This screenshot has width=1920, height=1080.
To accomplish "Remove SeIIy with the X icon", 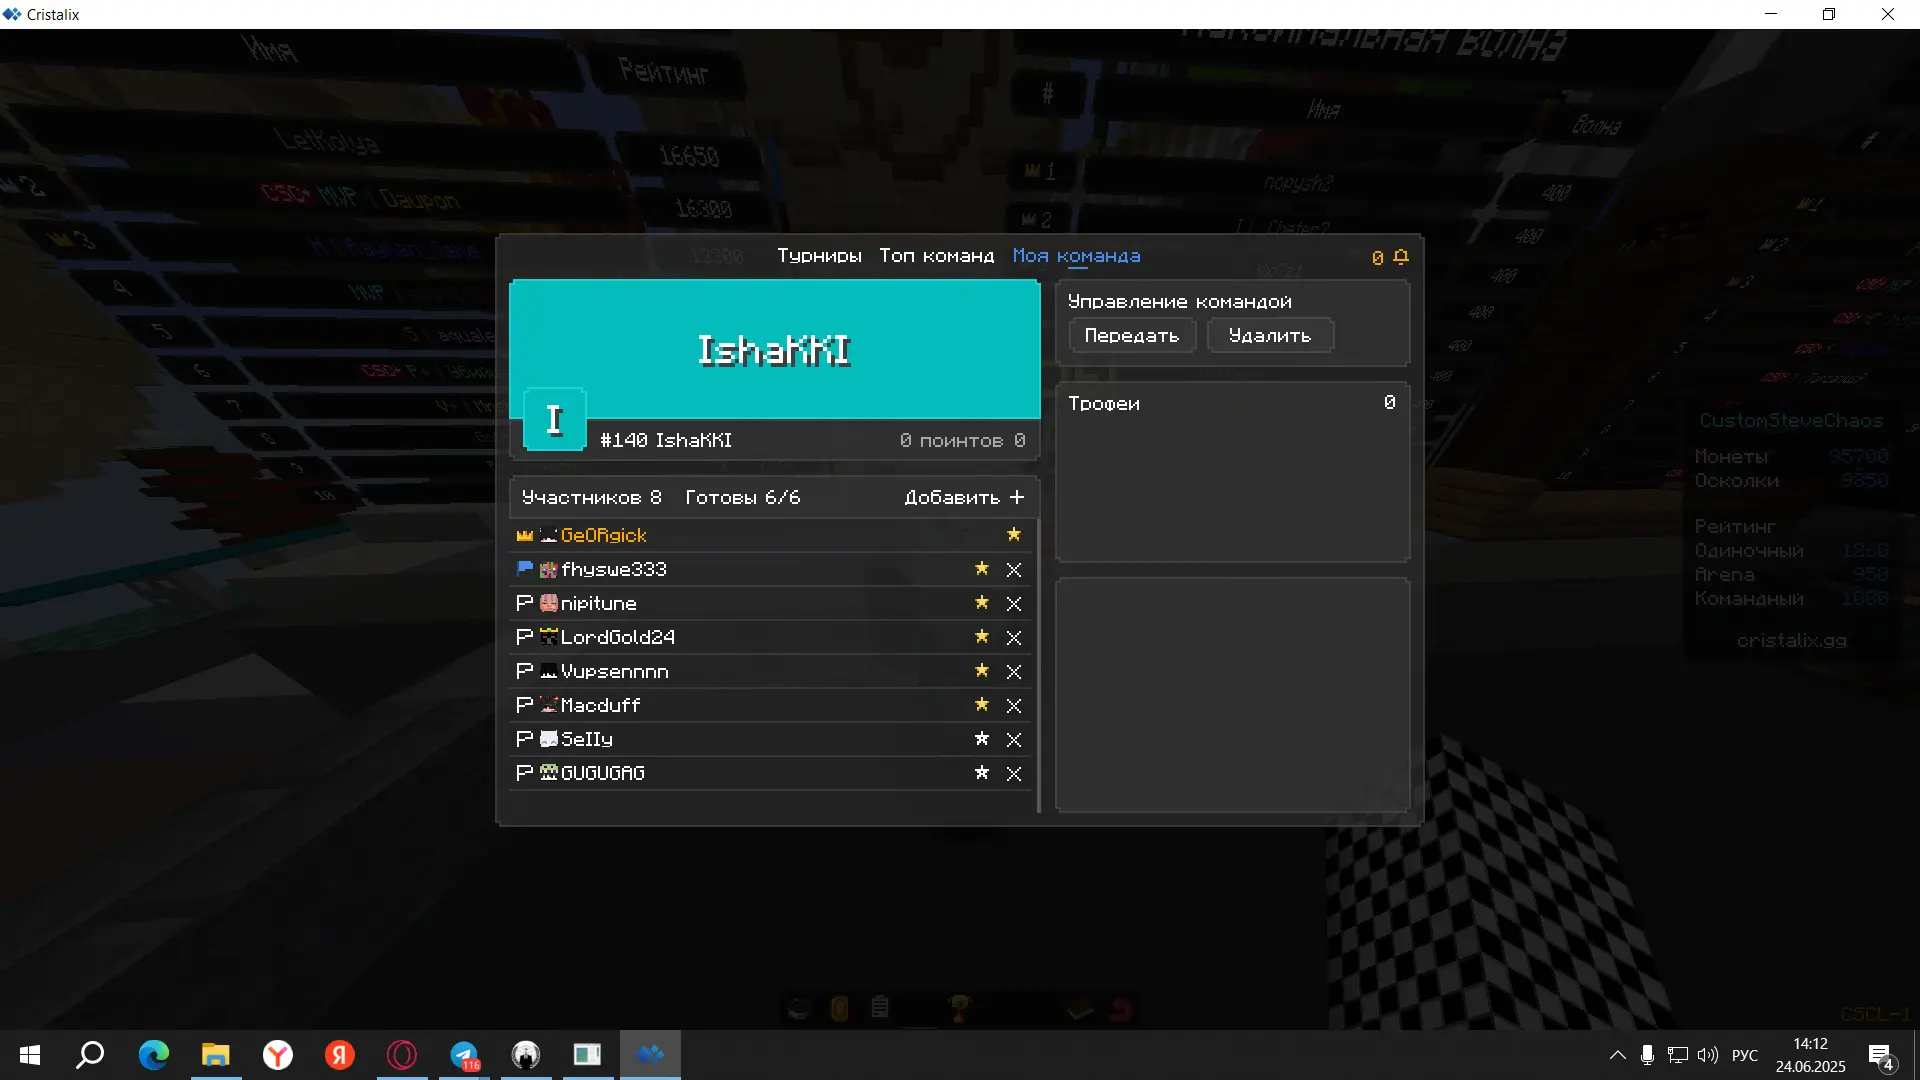I will (1014, 740).
